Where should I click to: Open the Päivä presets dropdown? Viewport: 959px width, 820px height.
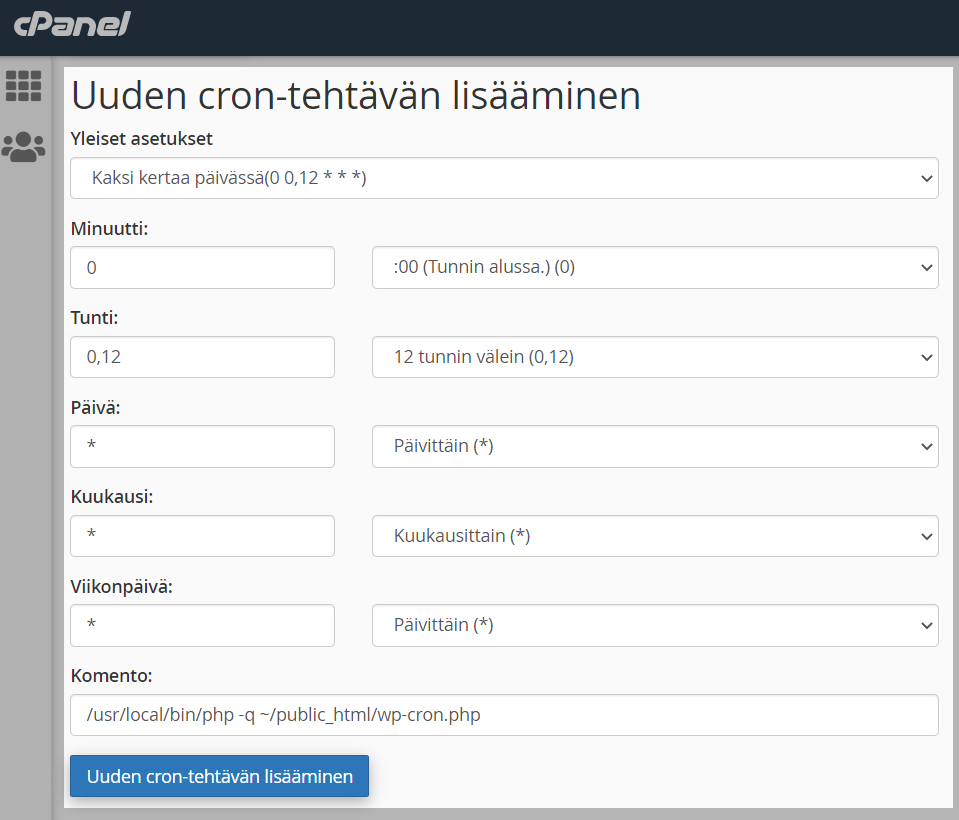[x=655, y=446]
